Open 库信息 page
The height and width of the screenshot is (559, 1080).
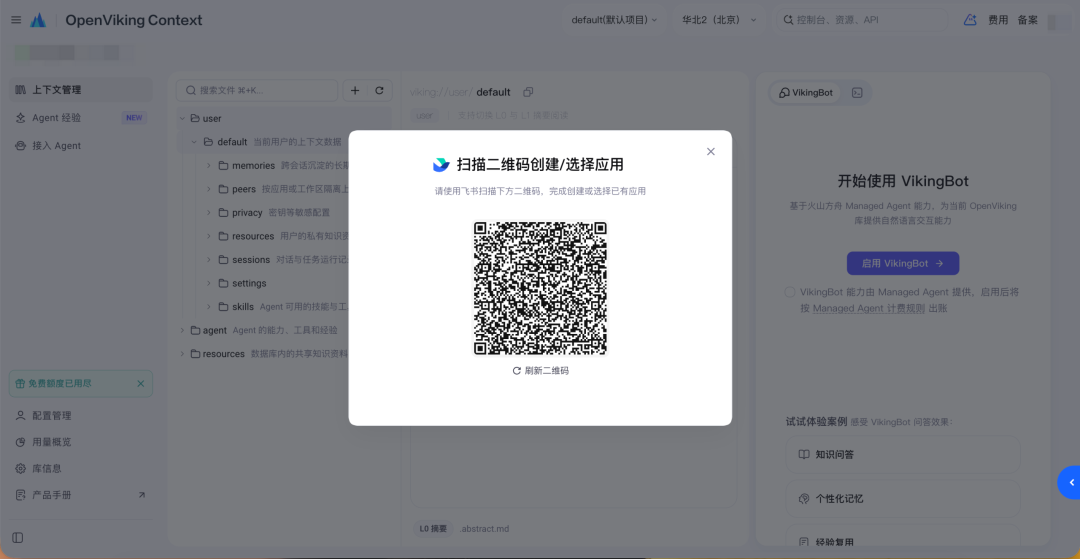click(x=81, y=468)
